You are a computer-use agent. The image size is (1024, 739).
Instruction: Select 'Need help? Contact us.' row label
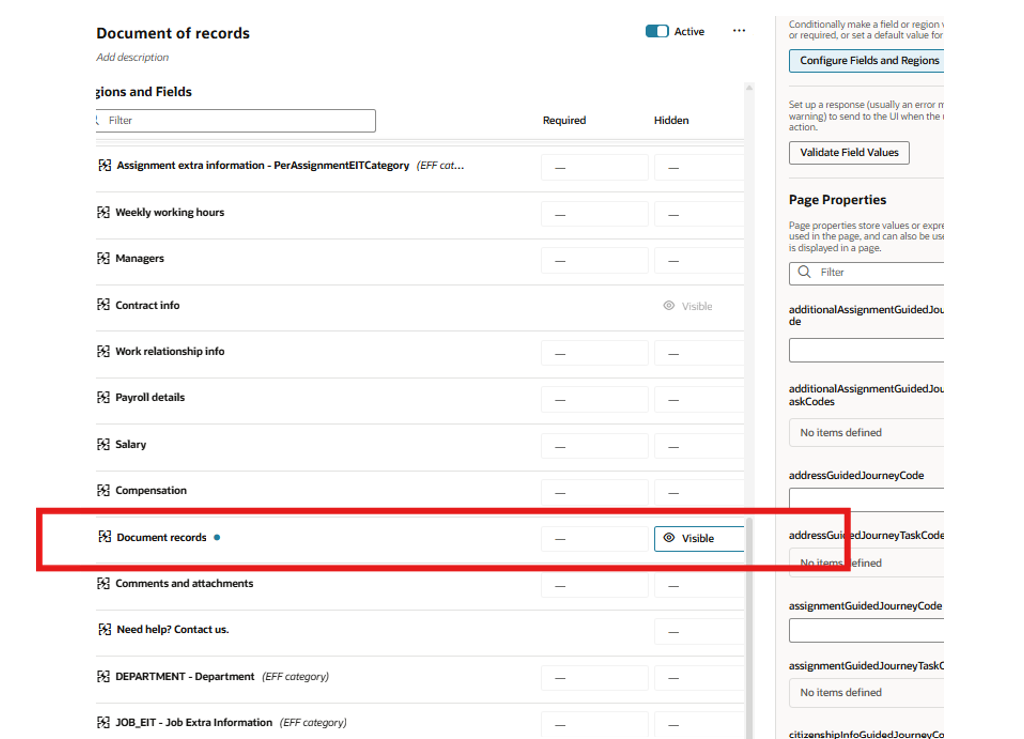pos(173,629)
